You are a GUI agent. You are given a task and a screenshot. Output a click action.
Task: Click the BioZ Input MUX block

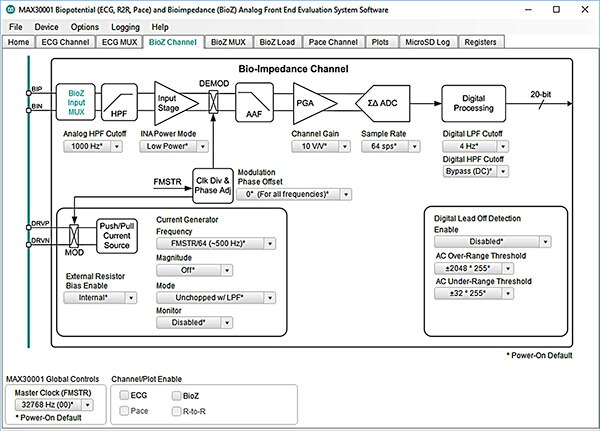coord(75,101)
